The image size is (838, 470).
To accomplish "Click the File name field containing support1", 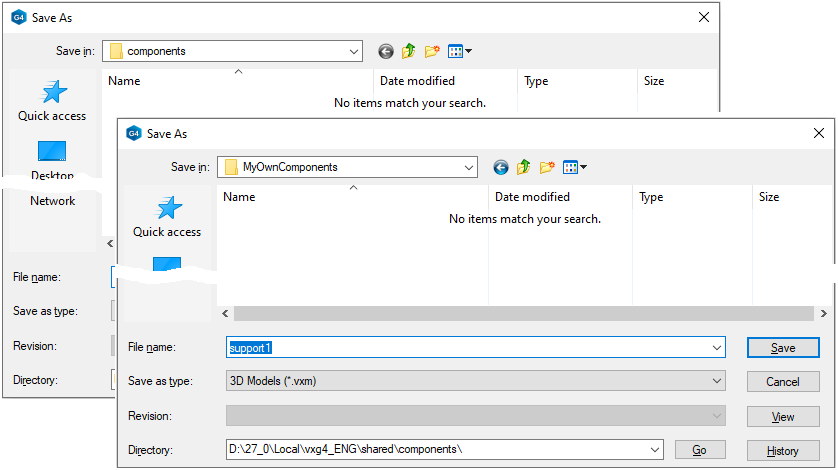I will [470, 347].
